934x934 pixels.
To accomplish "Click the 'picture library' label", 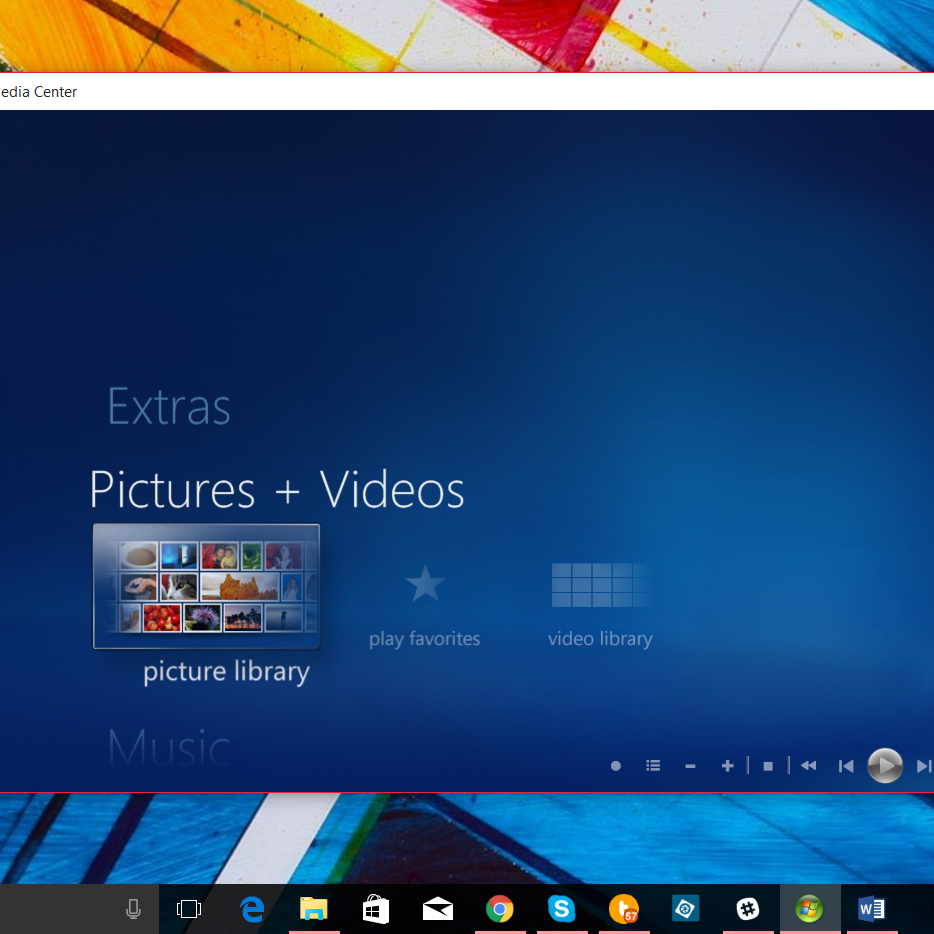I will [x=226, y=672].
